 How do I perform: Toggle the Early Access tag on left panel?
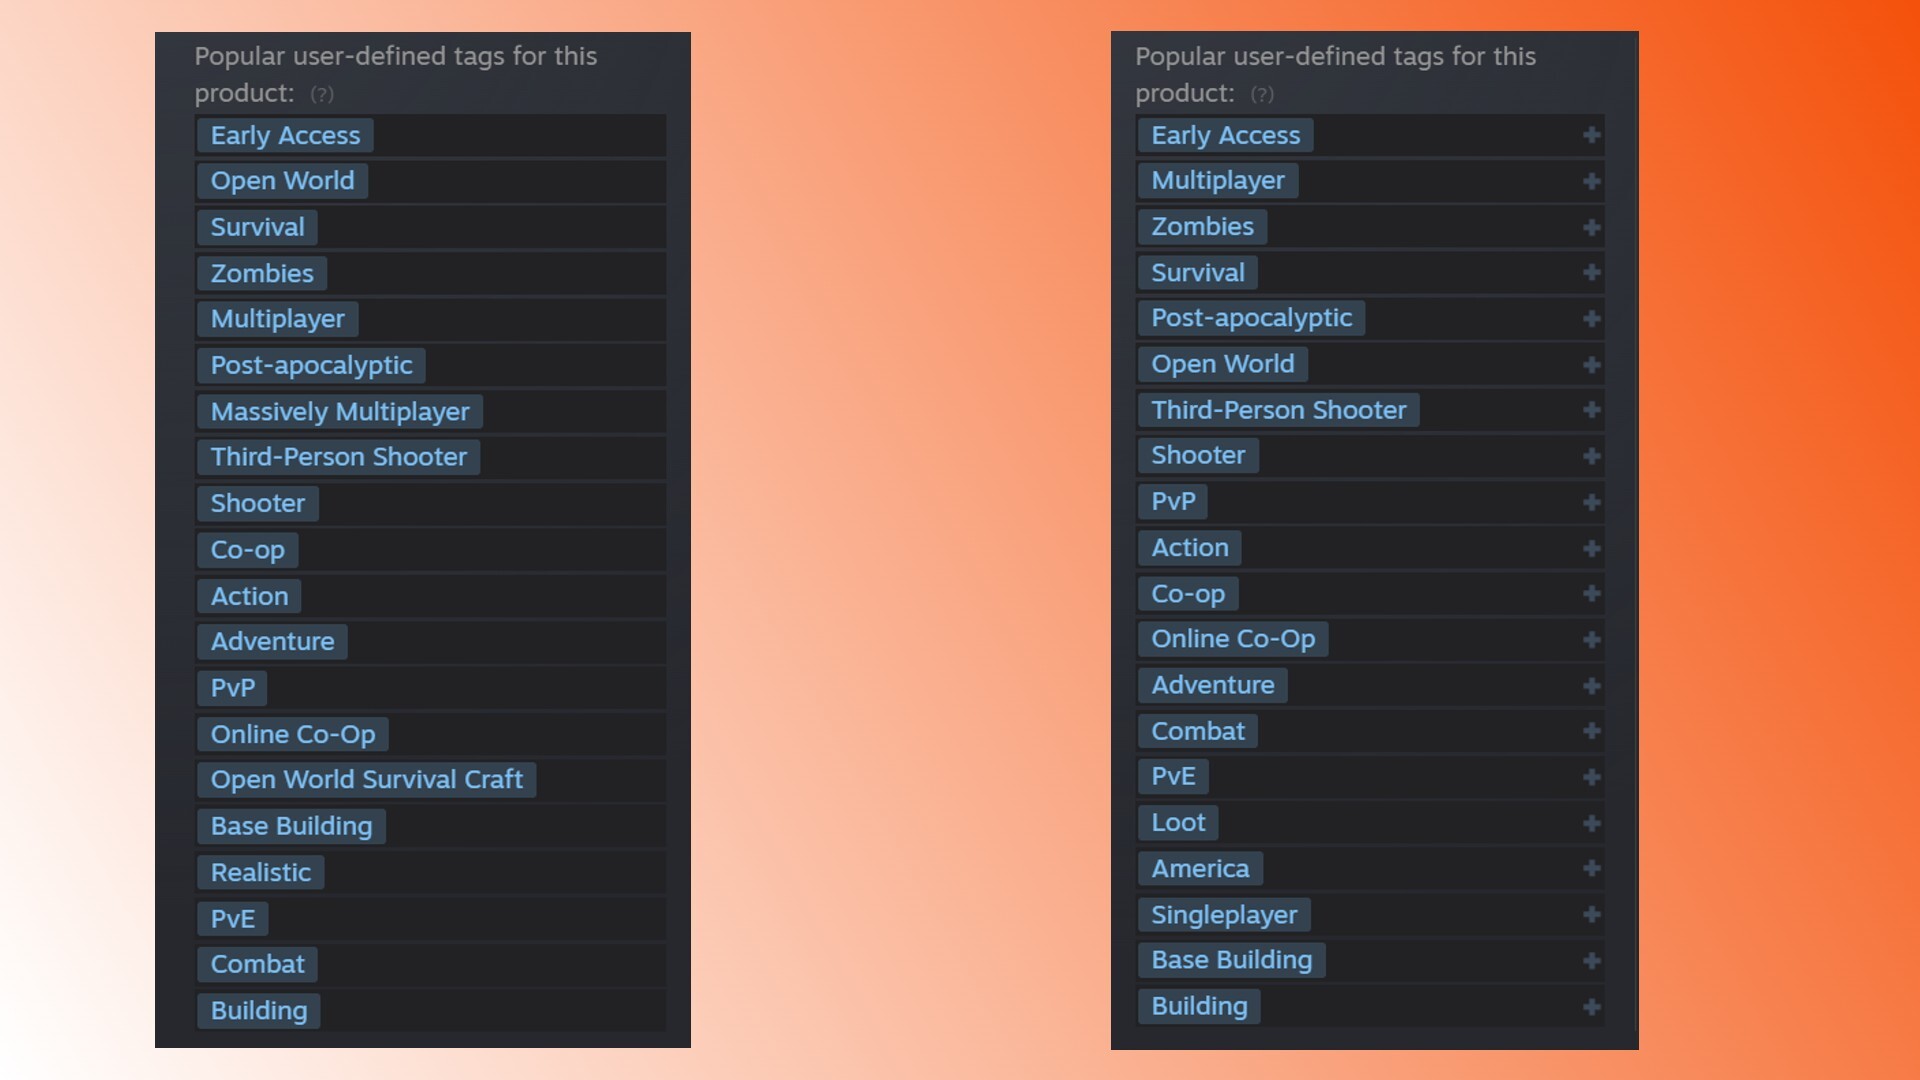pos(284,135)
